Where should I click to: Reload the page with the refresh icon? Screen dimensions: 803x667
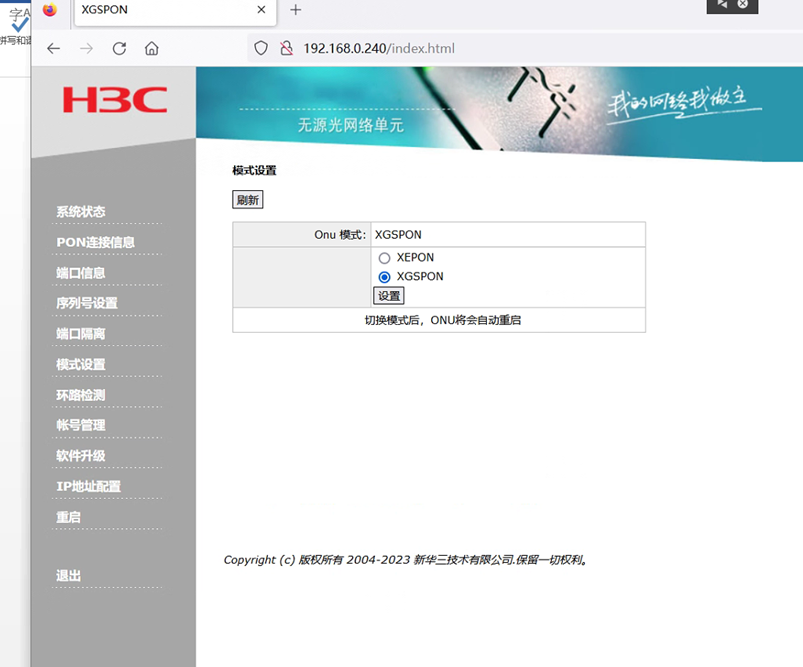(119, 49)
